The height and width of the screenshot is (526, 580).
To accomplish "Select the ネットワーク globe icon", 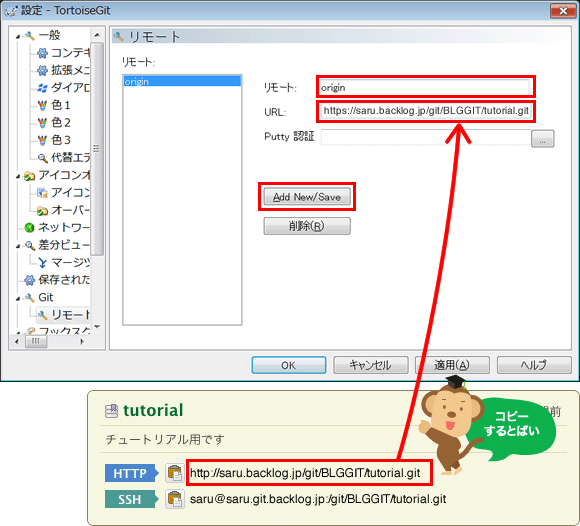I will click(x=29, y=227).
